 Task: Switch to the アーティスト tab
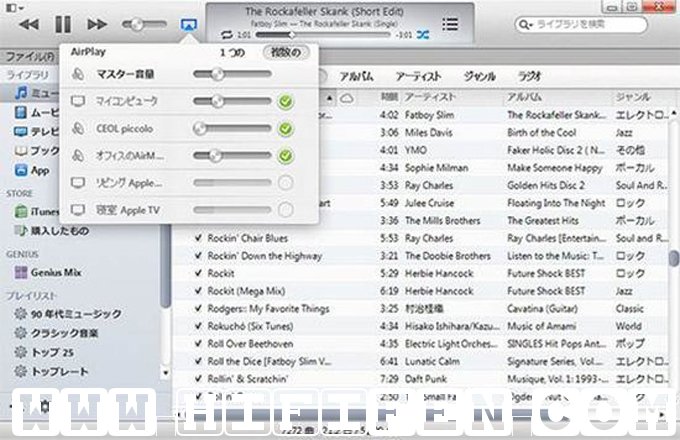point(418,77)
